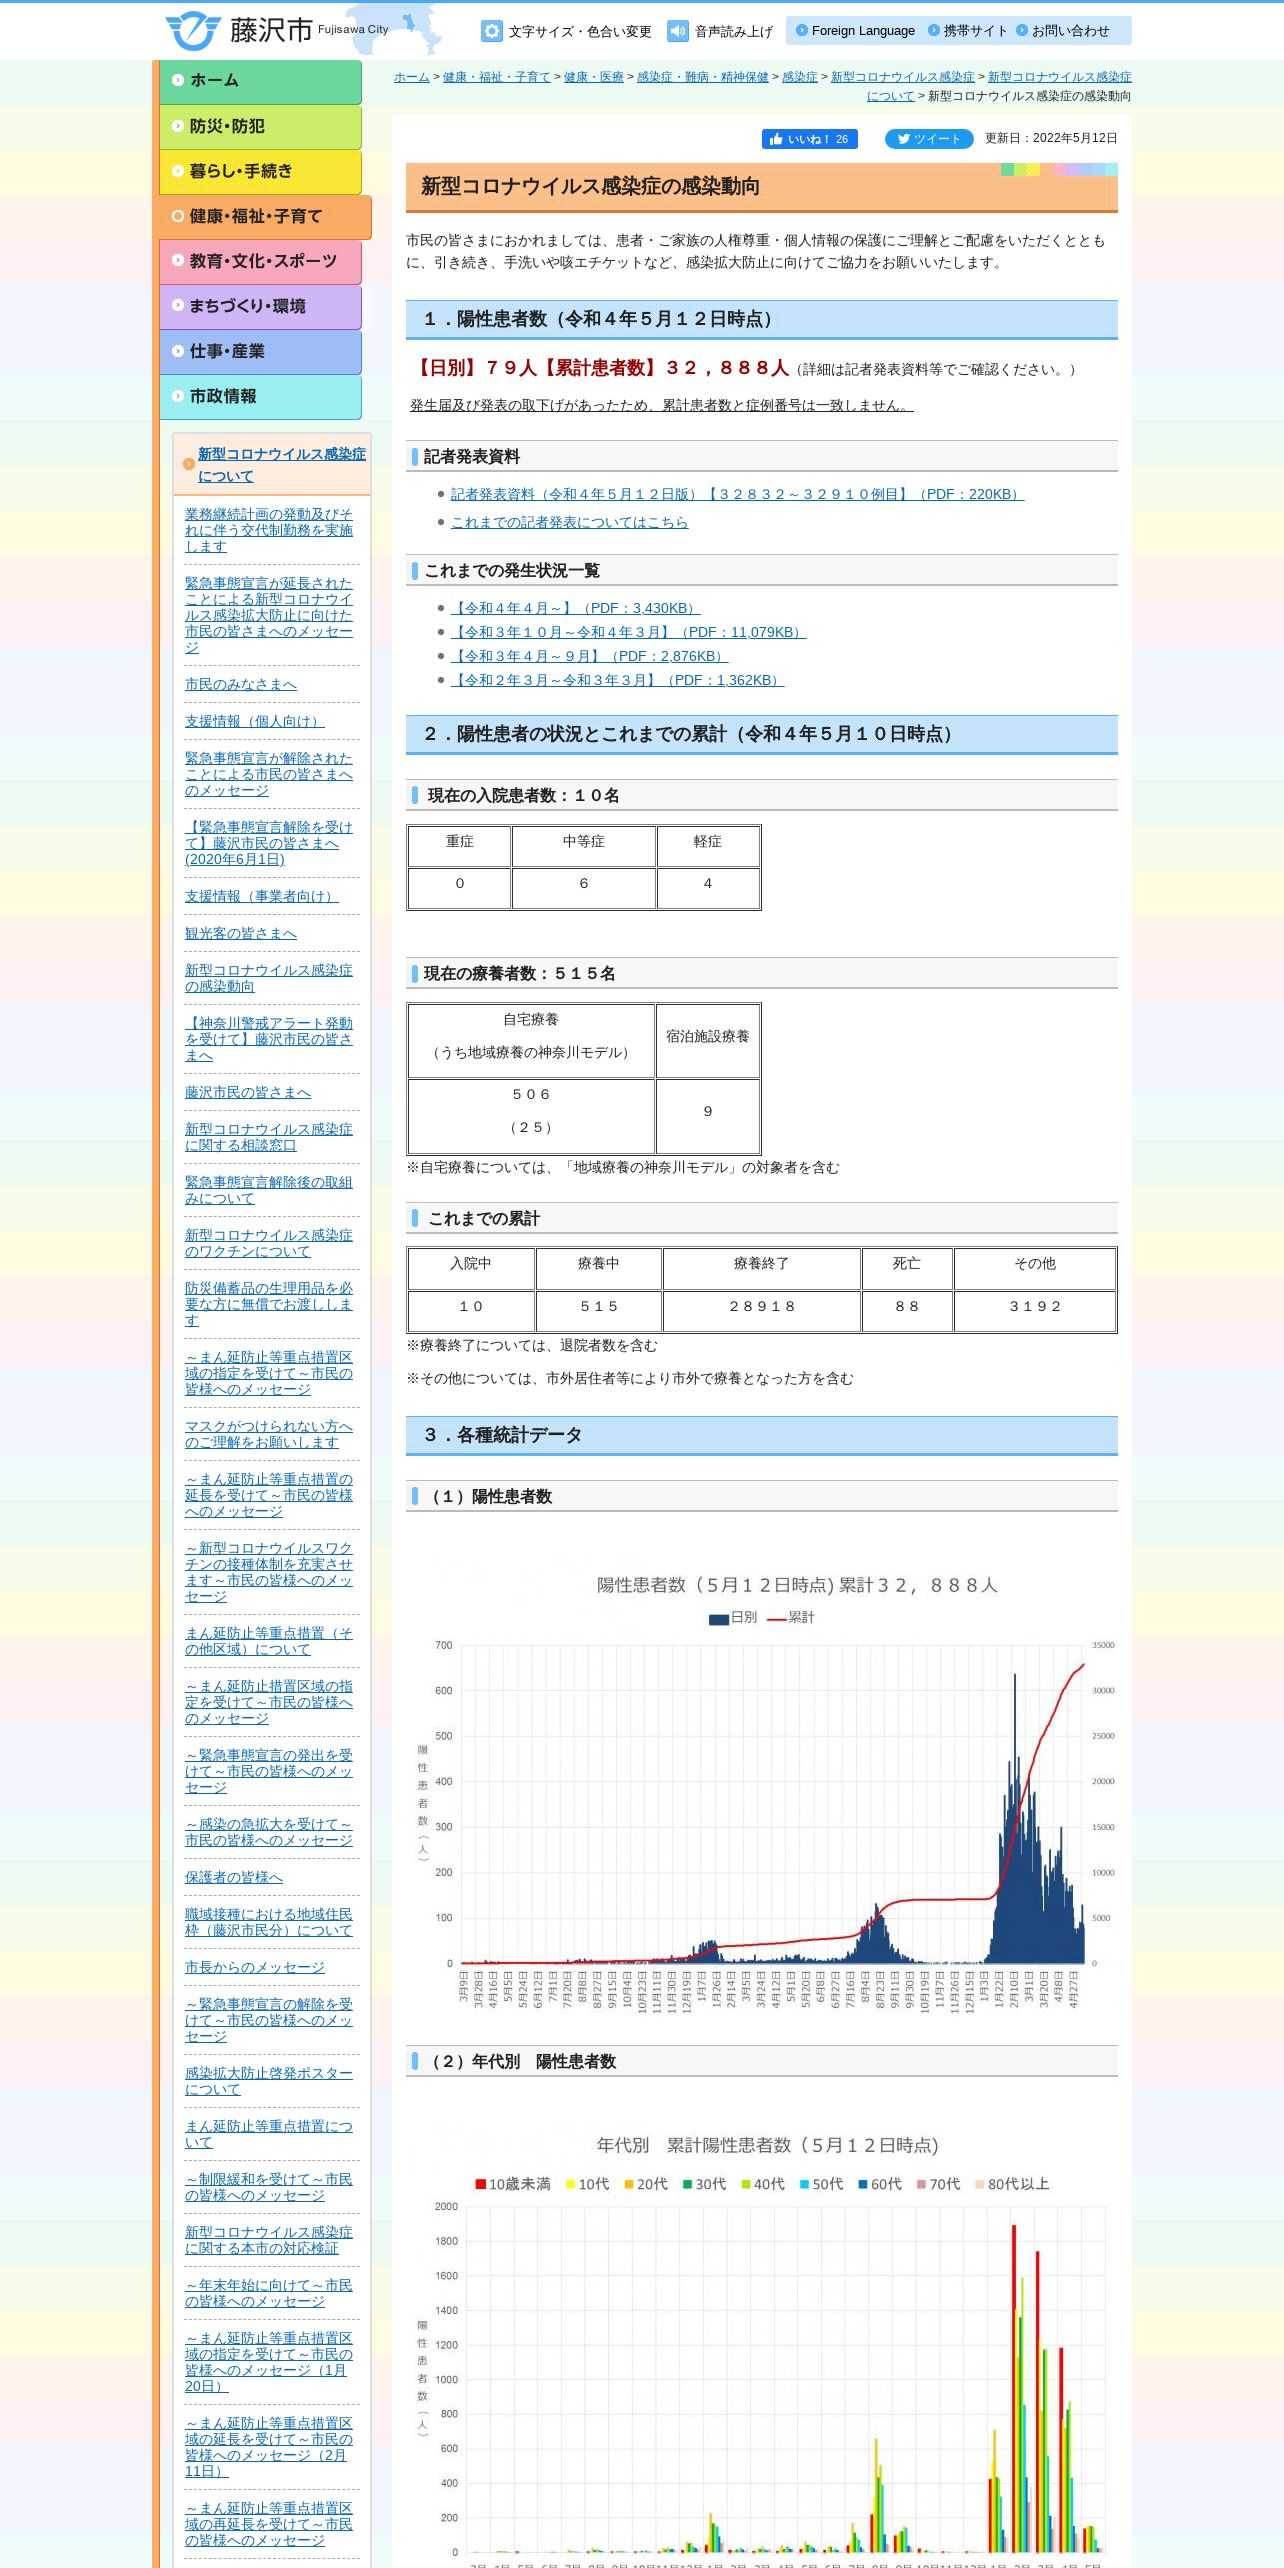Image resolution: width=1284 pixels, height=2568 pixels.
Task: Click breadcrumb link ホーム
Action: pos(411,77)
